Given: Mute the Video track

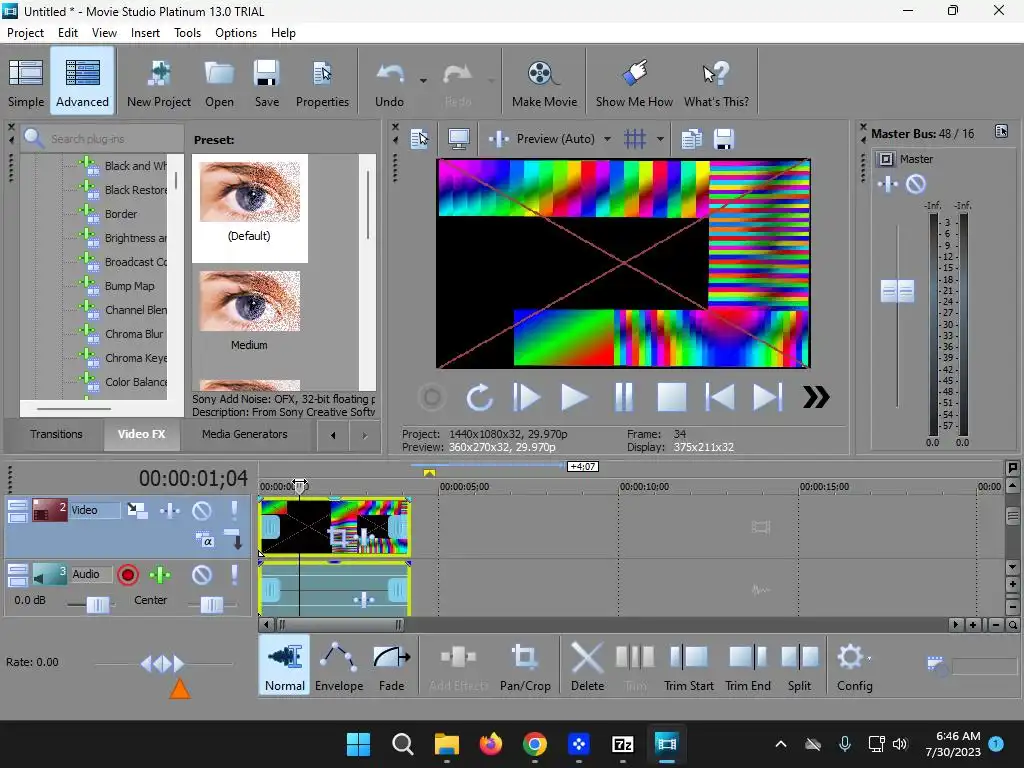Looking at the screenshot, I should coord(202,510).
